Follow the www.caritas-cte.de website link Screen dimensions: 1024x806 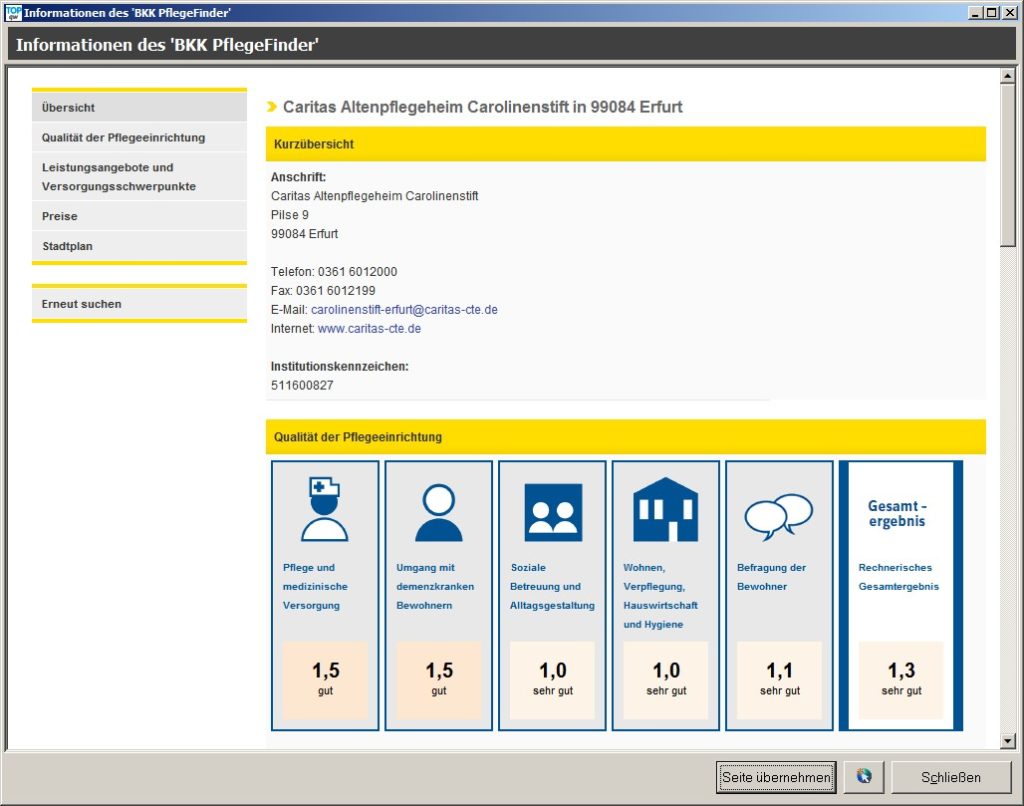369,329
